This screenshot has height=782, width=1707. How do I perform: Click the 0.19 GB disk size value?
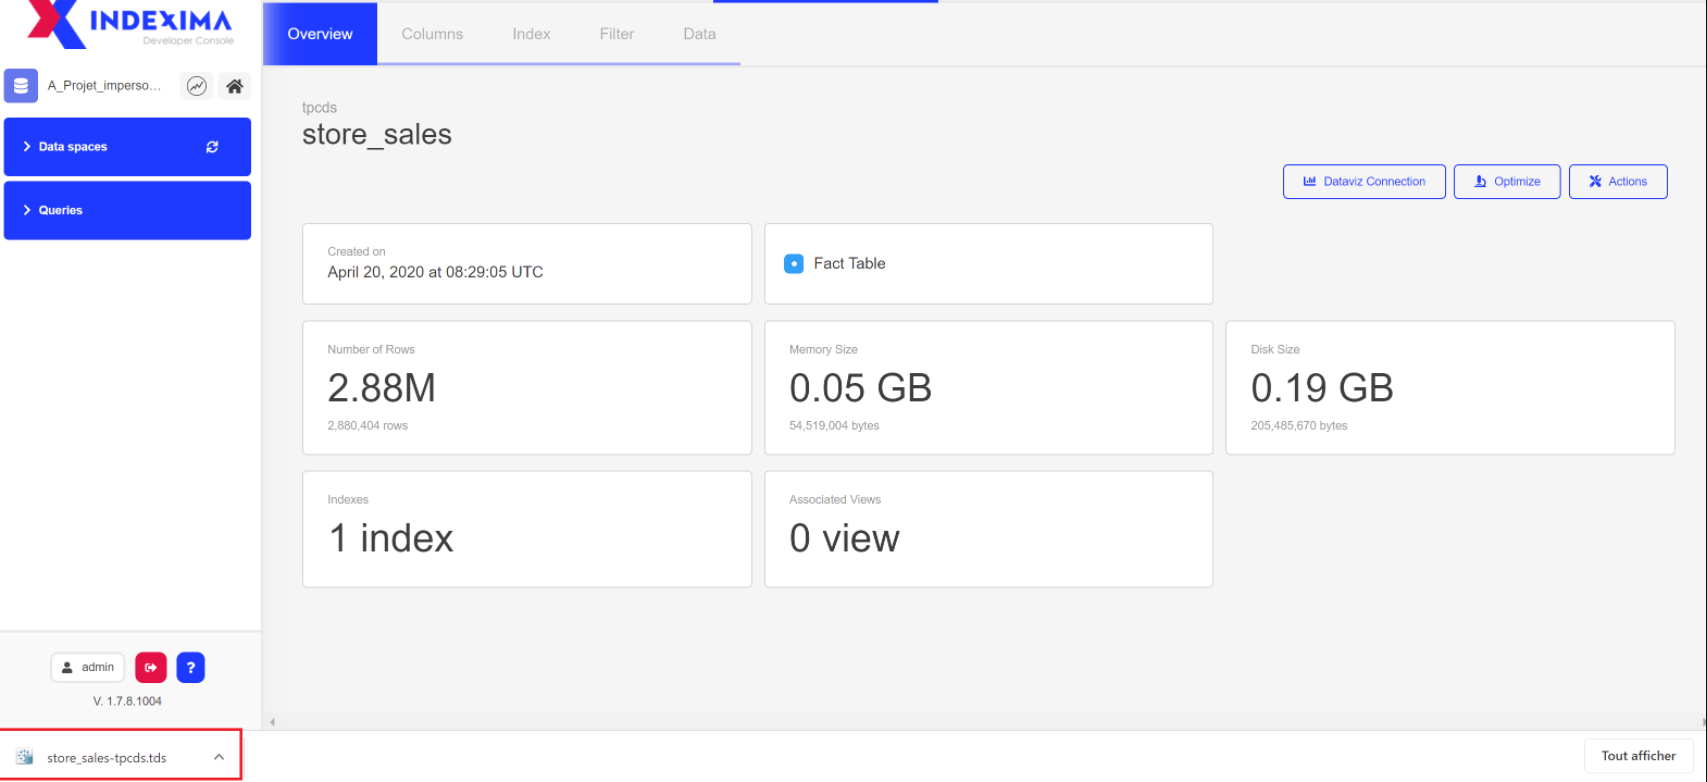(1322, 388)
